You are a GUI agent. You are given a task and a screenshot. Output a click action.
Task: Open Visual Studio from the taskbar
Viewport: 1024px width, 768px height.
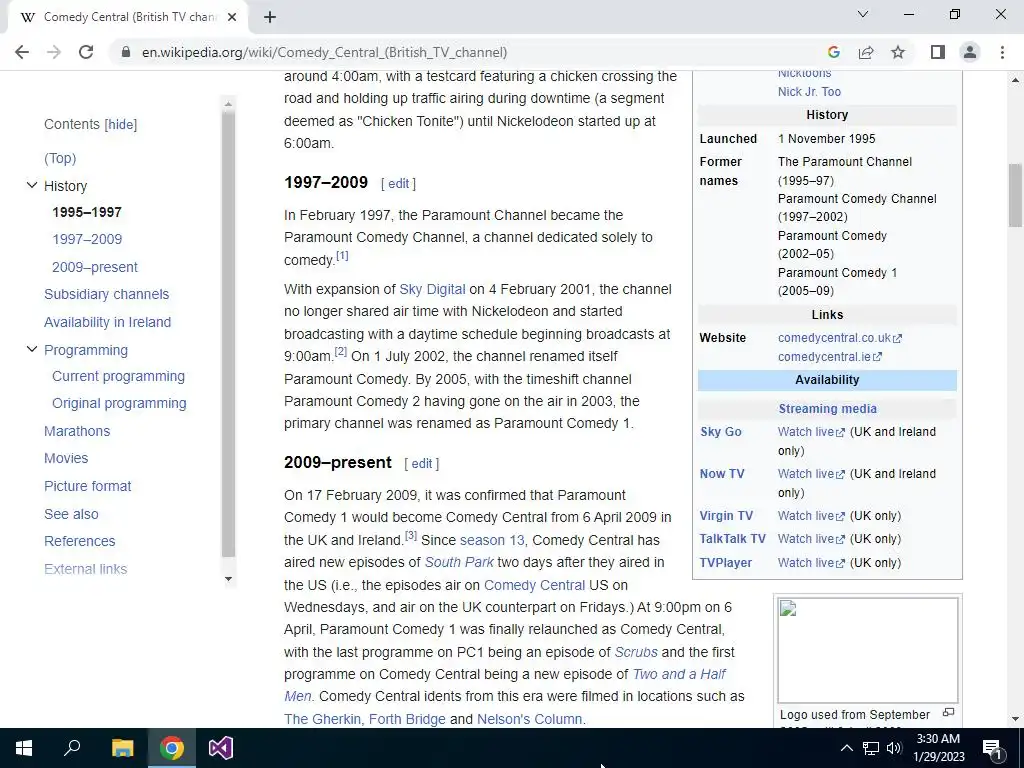click(x=221, y=748)
